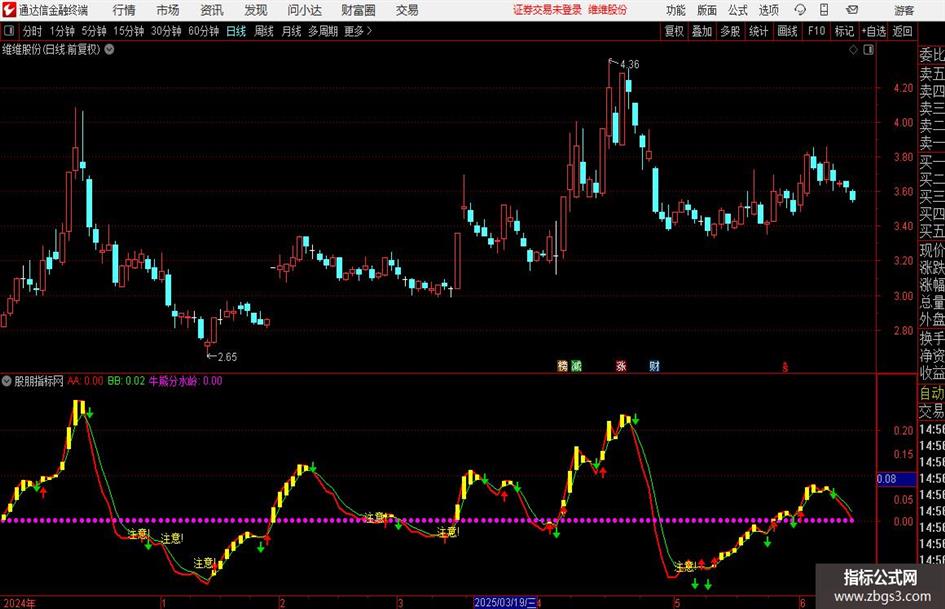Open the 发现 menu
This screenshot has height=609, width=945.
[x=256, y=10]
